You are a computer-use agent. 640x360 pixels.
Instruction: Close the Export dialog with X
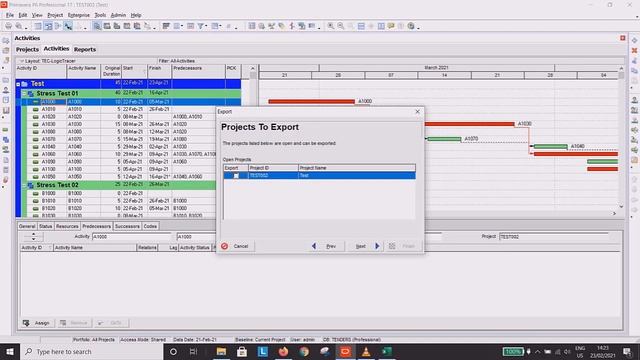(418, 111)
